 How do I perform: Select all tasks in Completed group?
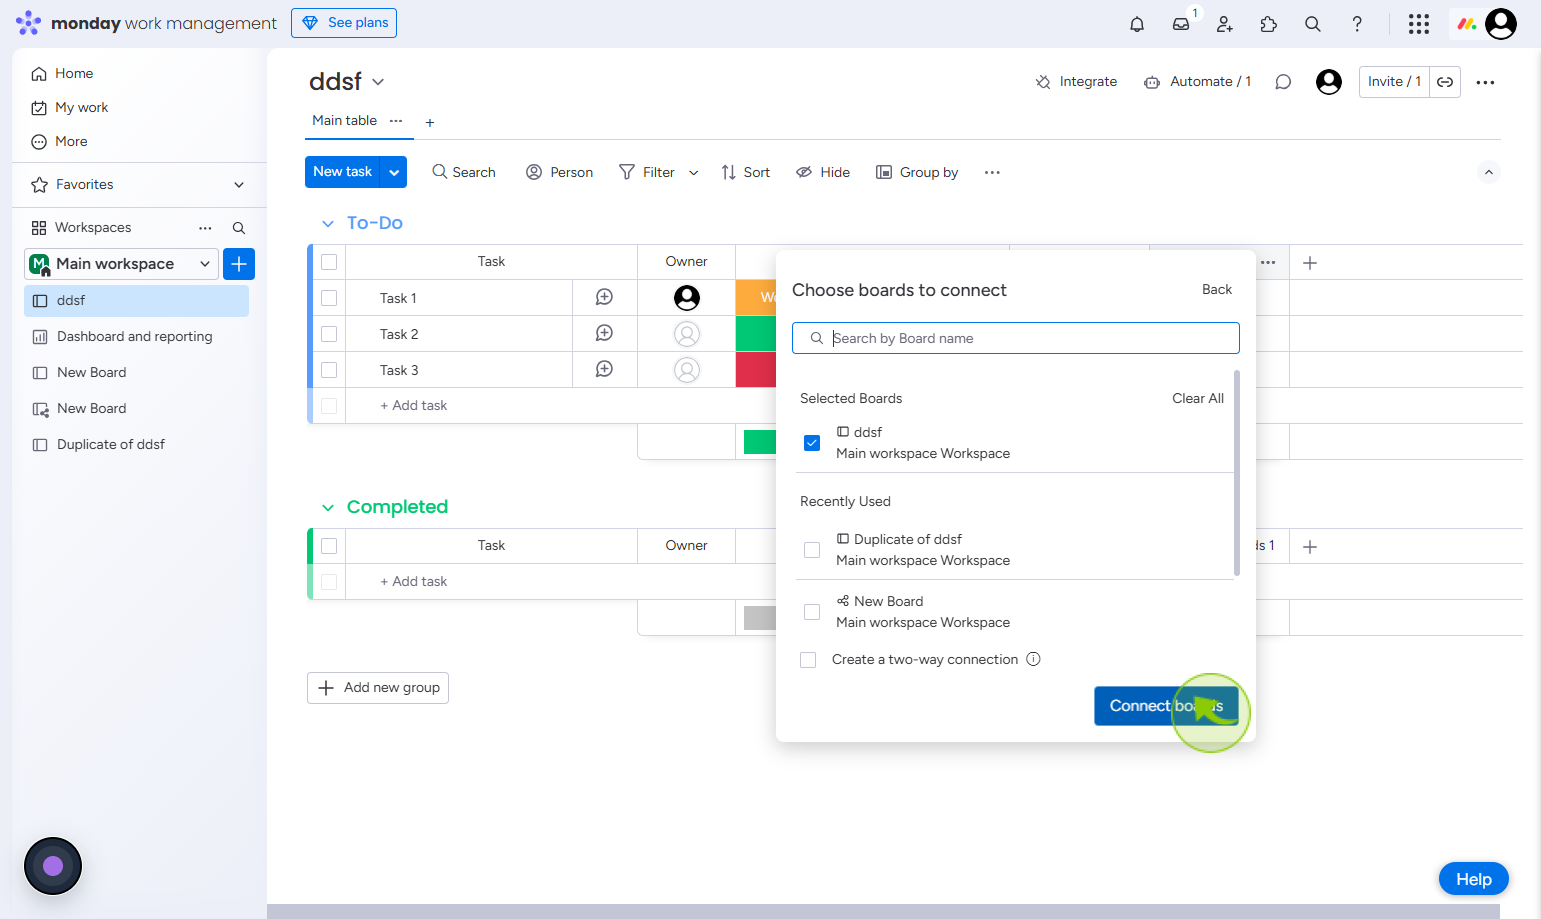click(x=329, y=546)
